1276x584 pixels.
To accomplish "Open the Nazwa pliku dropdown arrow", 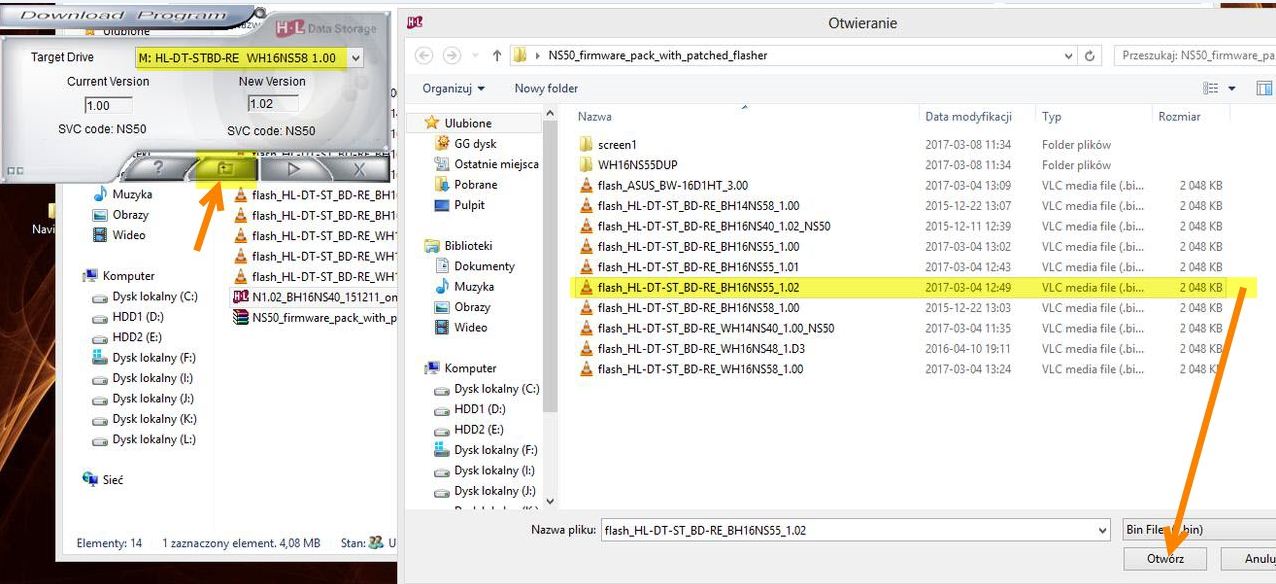I will (1102, 530).
